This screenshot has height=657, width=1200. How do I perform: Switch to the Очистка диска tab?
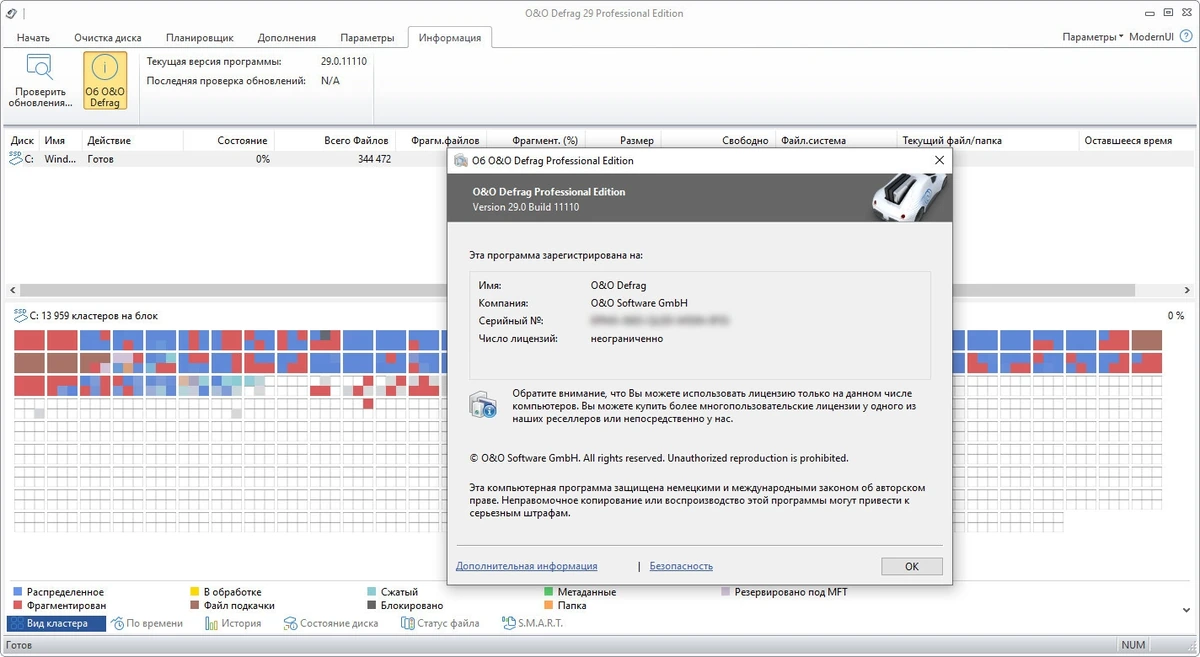pos(108,38)
